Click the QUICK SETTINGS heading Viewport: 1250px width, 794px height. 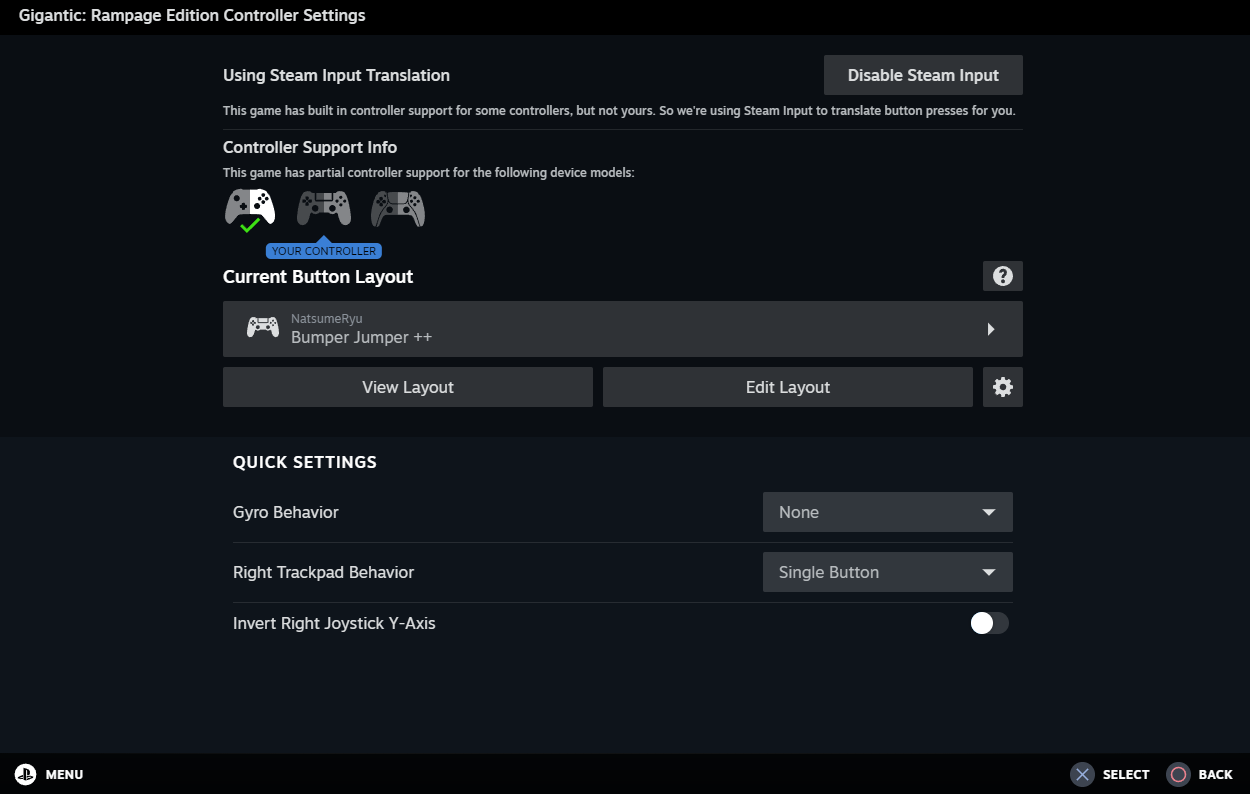[305, 462]
